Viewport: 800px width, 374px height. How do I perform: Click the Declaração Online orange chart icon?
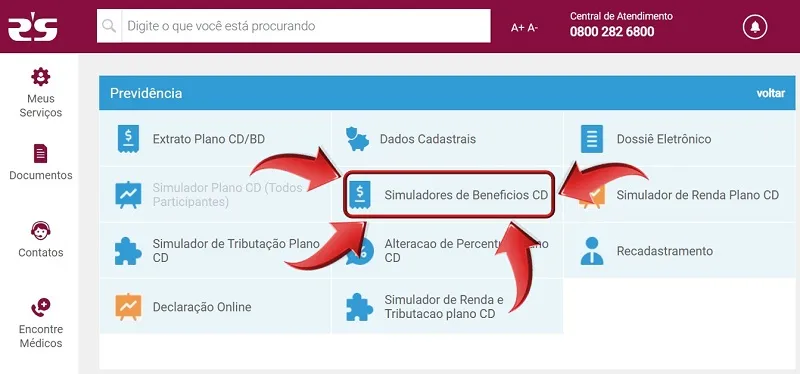click(x=128, y=307)
